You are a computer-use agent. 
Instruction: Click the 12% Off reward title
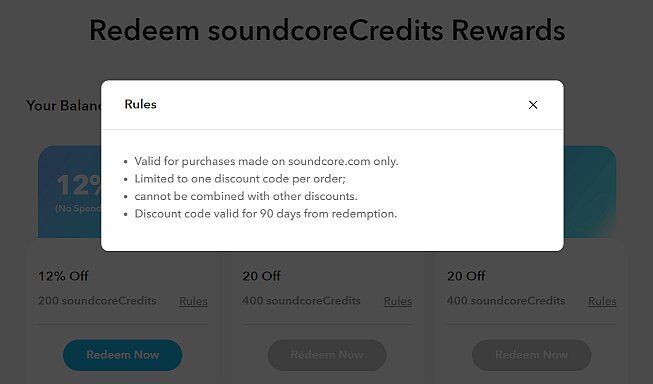[x=63, y=276]
